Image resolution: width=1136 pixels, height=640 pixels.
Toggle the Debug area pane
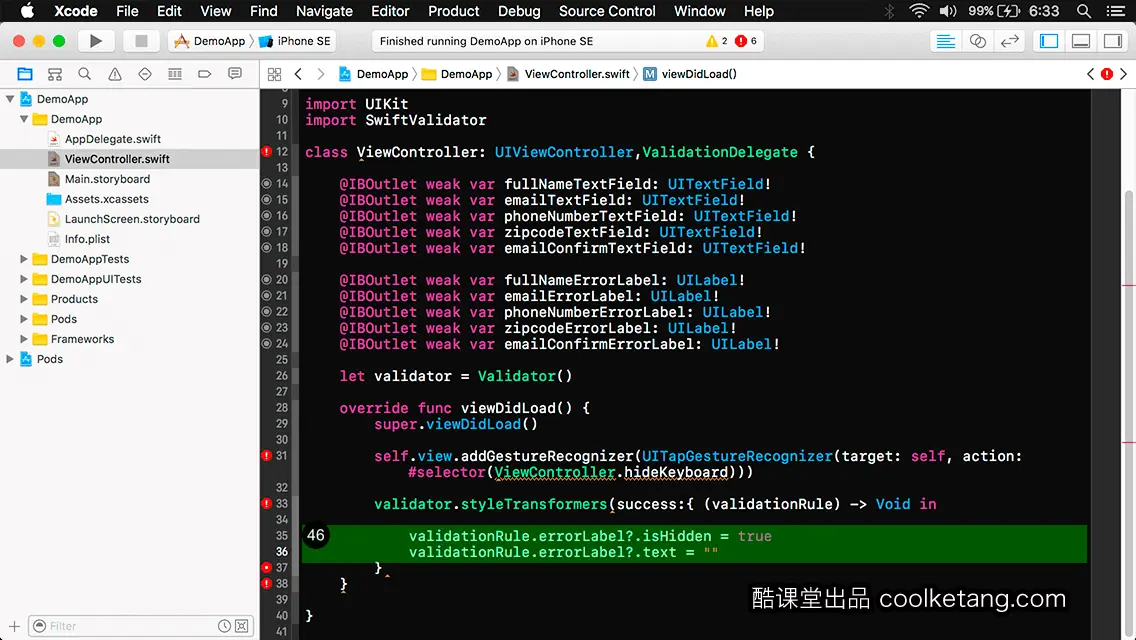[x=1081, y=41]
